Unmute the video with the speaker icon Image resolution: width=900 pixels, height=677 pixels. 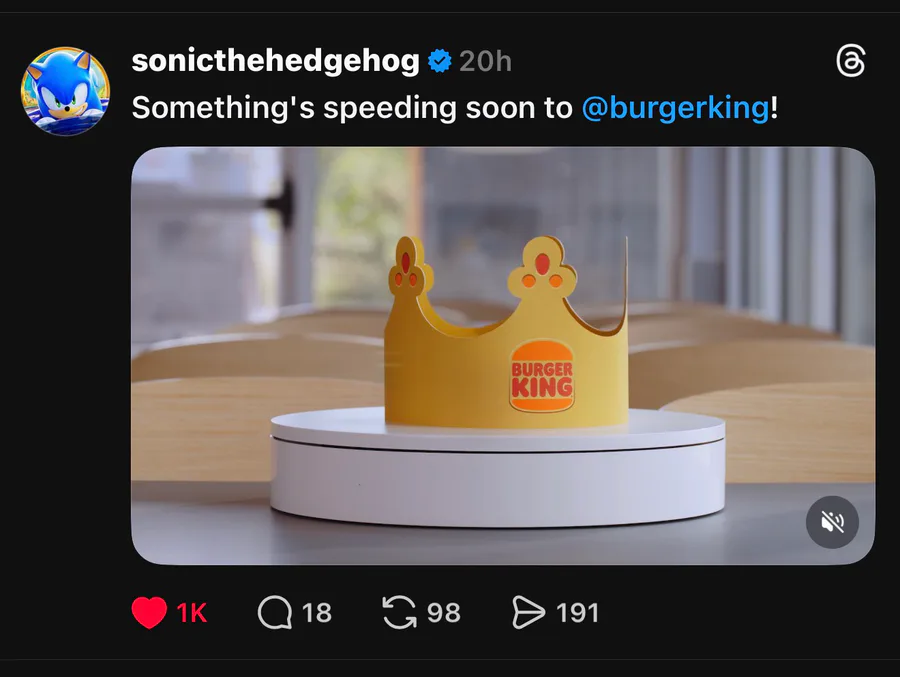832,521
